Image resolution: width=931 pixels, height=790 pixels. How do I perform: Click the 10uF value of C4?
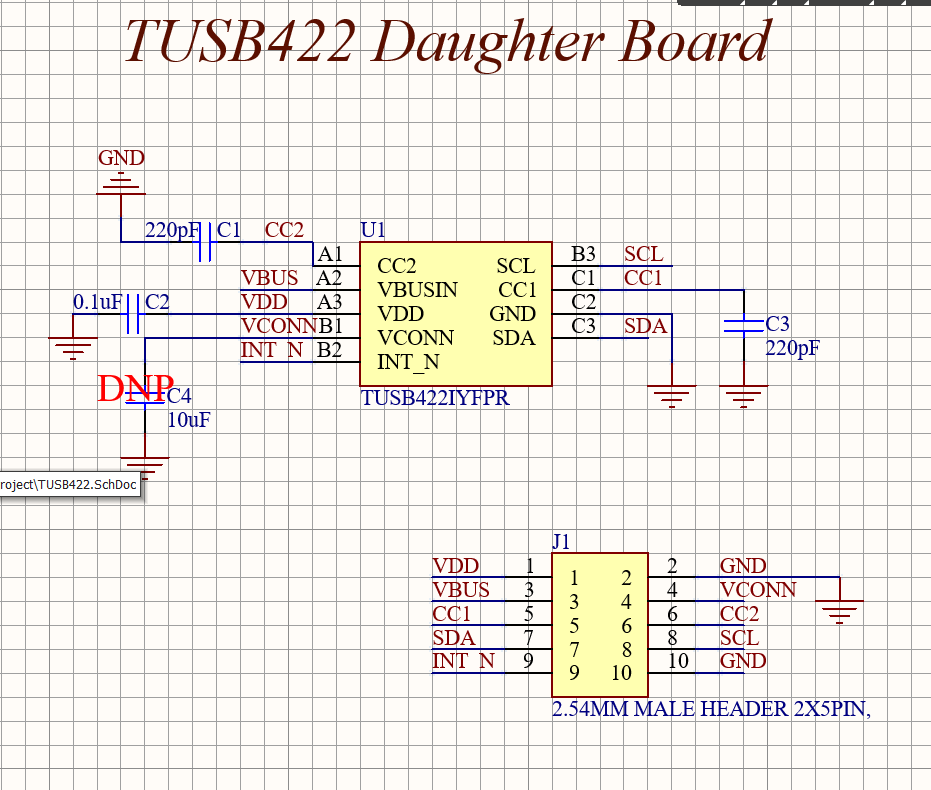point(189,420)
